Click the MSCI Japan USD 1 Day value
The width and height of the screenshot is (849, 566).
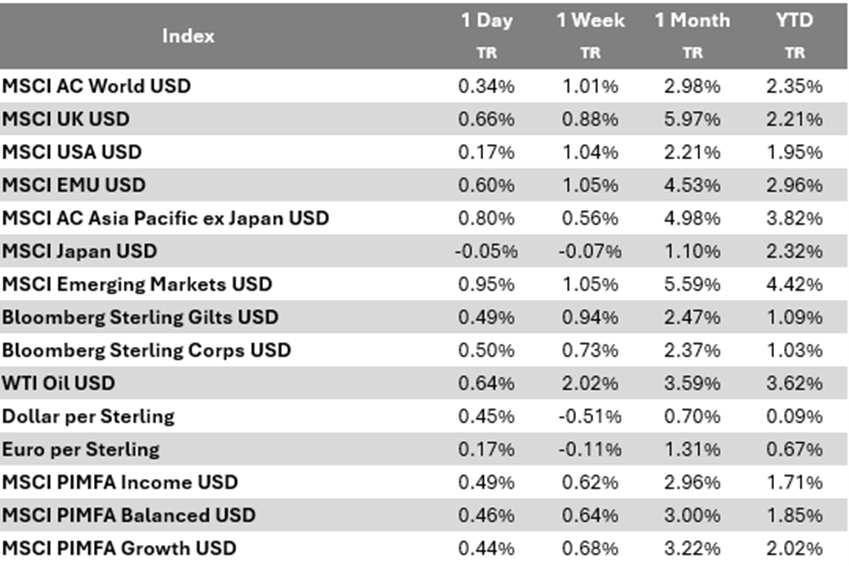[x=484, y=251]
